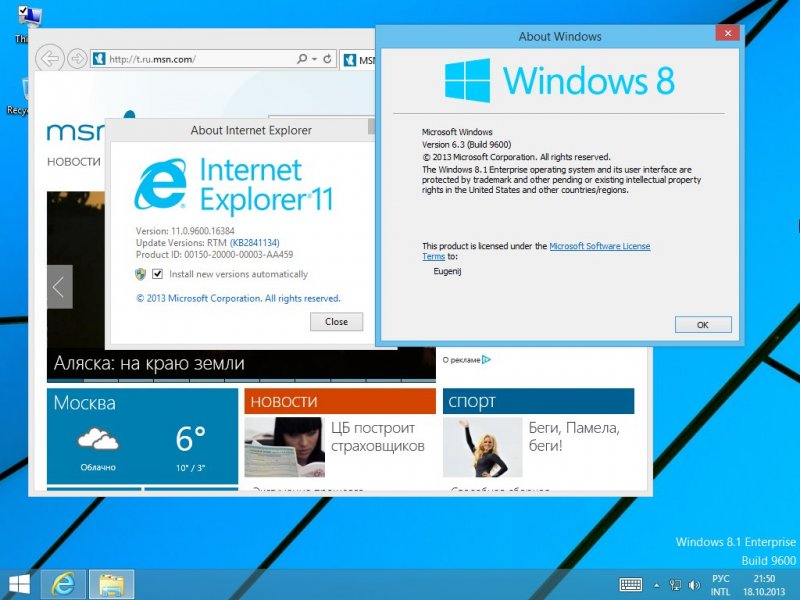800x600 pixels.
Task: Click the ad info icon next to 'О рекламе'
Action: tap(486, 360)
